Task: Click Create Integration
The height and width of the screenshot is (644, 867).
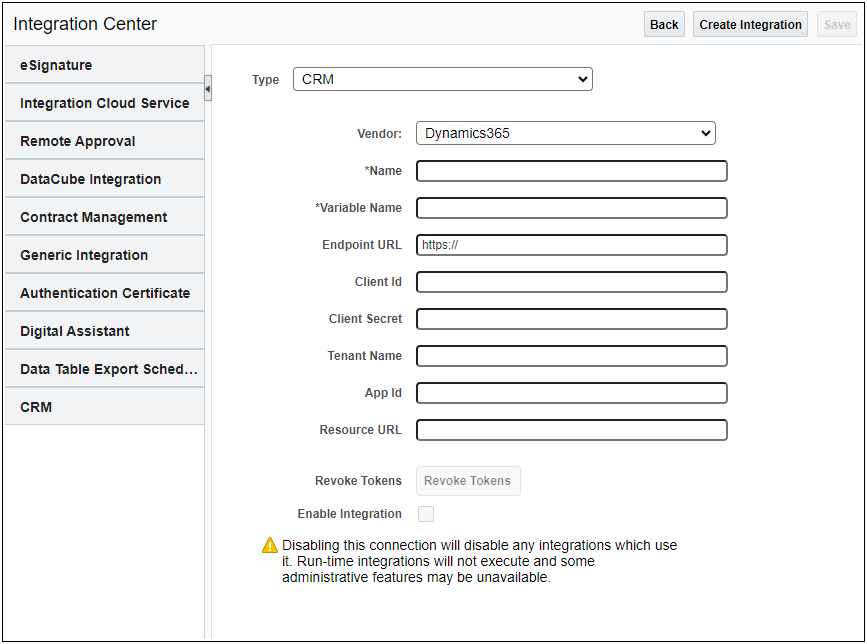Action: point(750,23)
